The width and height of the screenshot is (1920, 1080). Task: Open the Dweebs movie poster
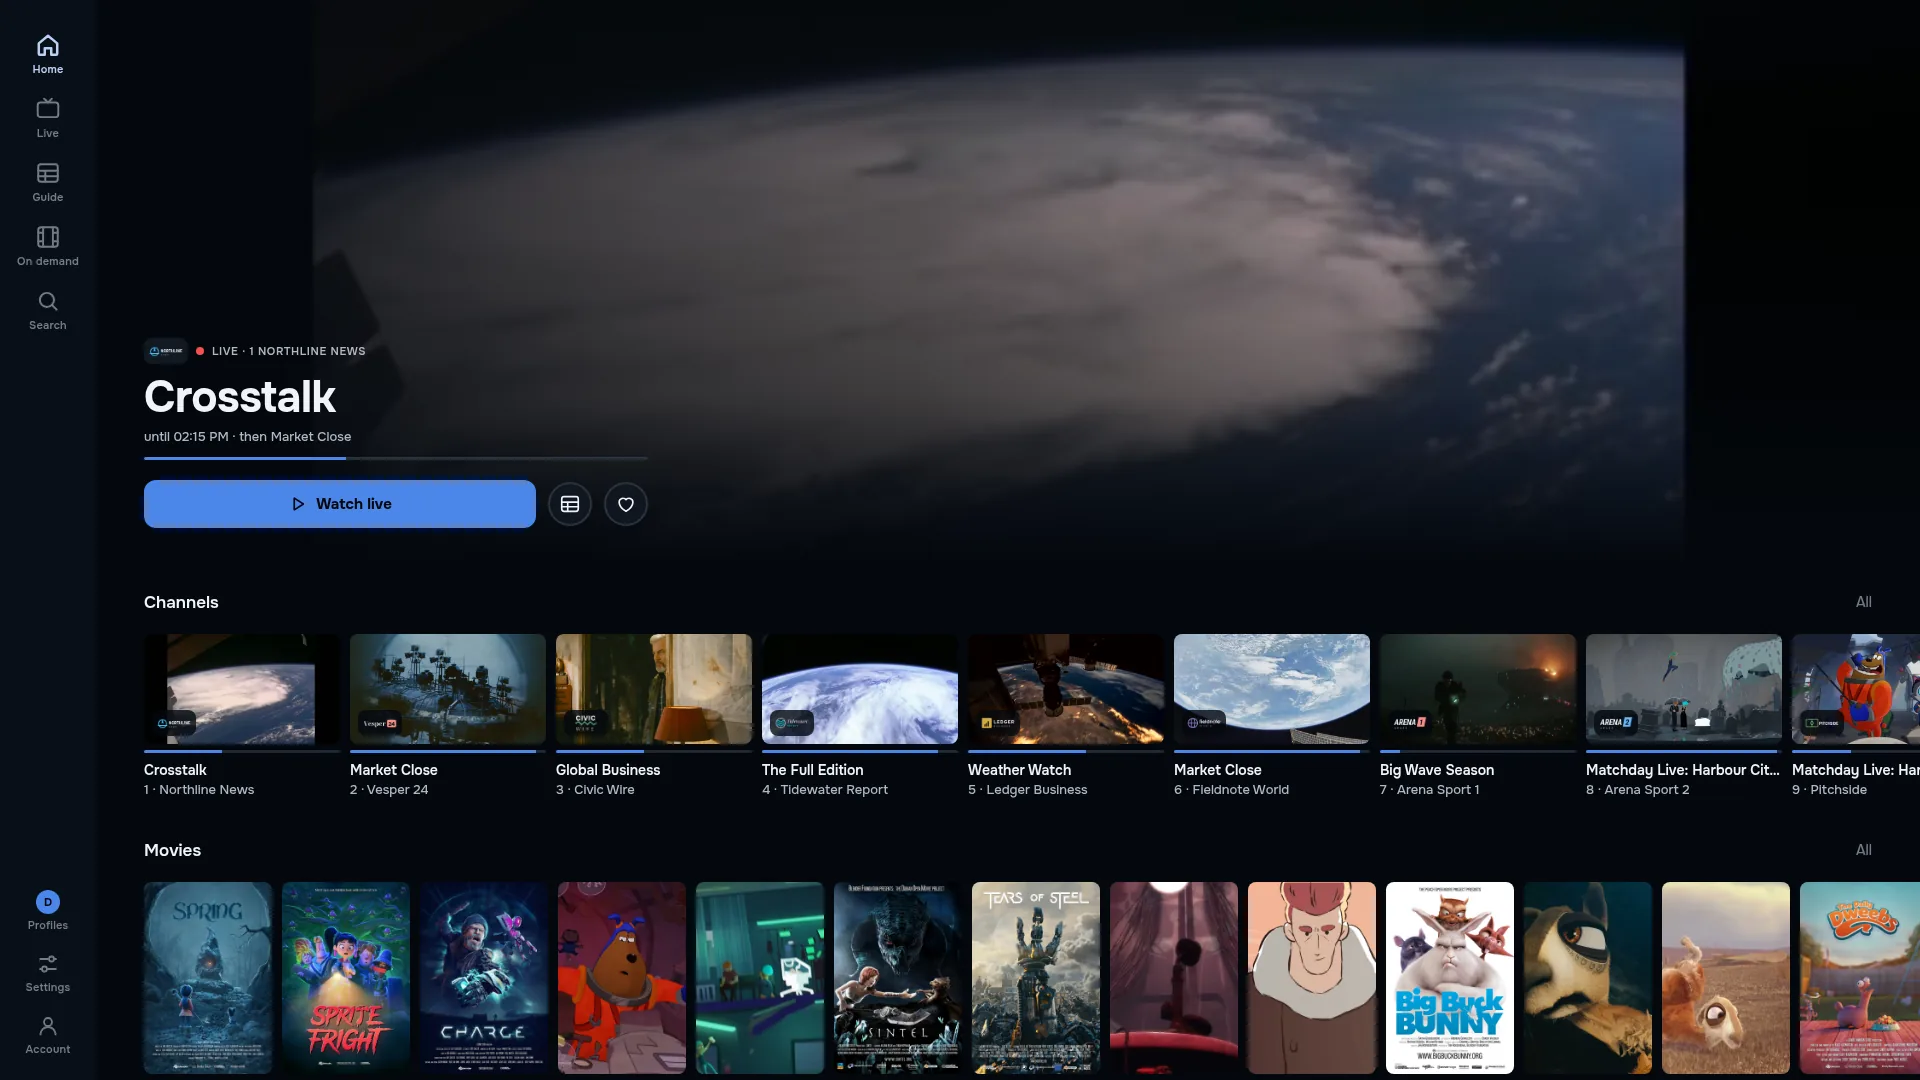tap(1860, 978)
